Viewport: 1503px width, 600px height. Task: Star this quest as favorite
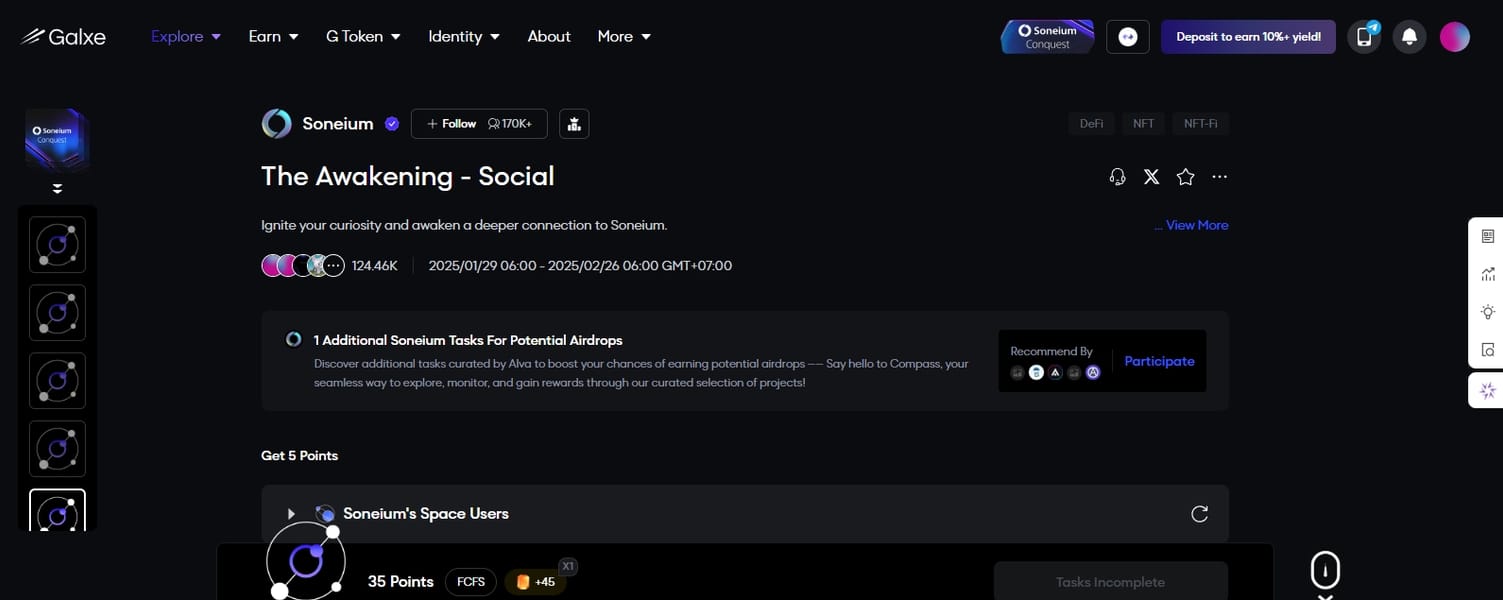(x=1185, y=177)
